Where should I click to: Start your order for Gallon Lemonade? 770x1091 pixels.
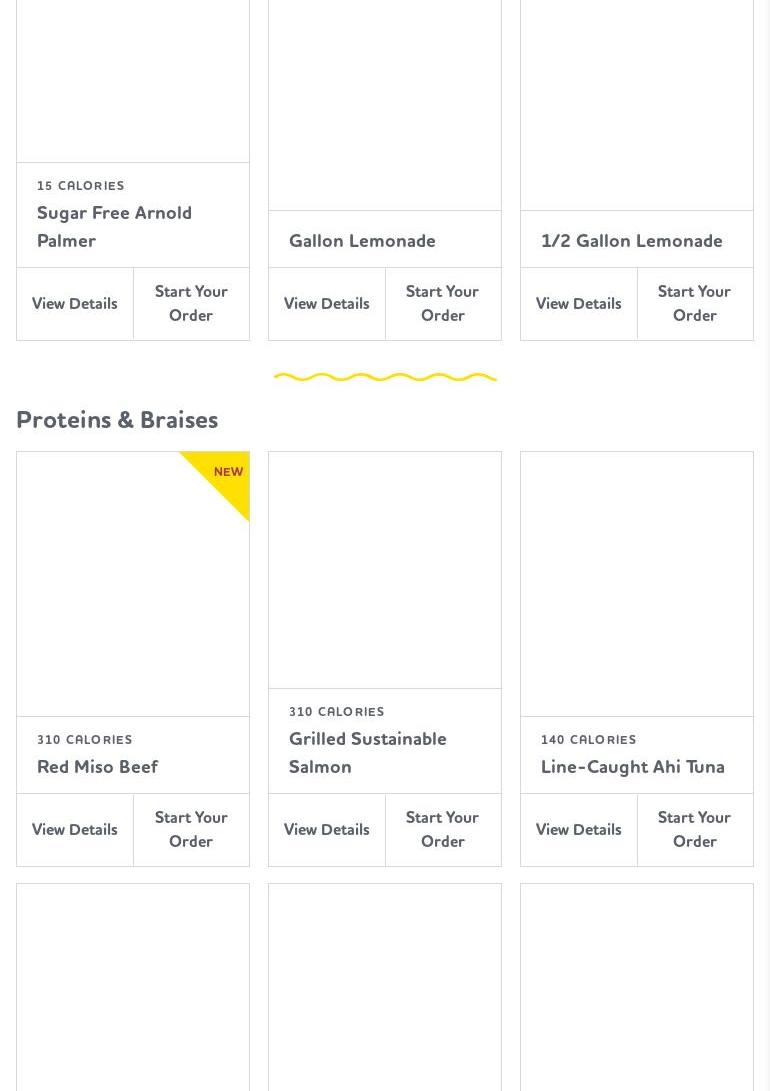point(443,303)
